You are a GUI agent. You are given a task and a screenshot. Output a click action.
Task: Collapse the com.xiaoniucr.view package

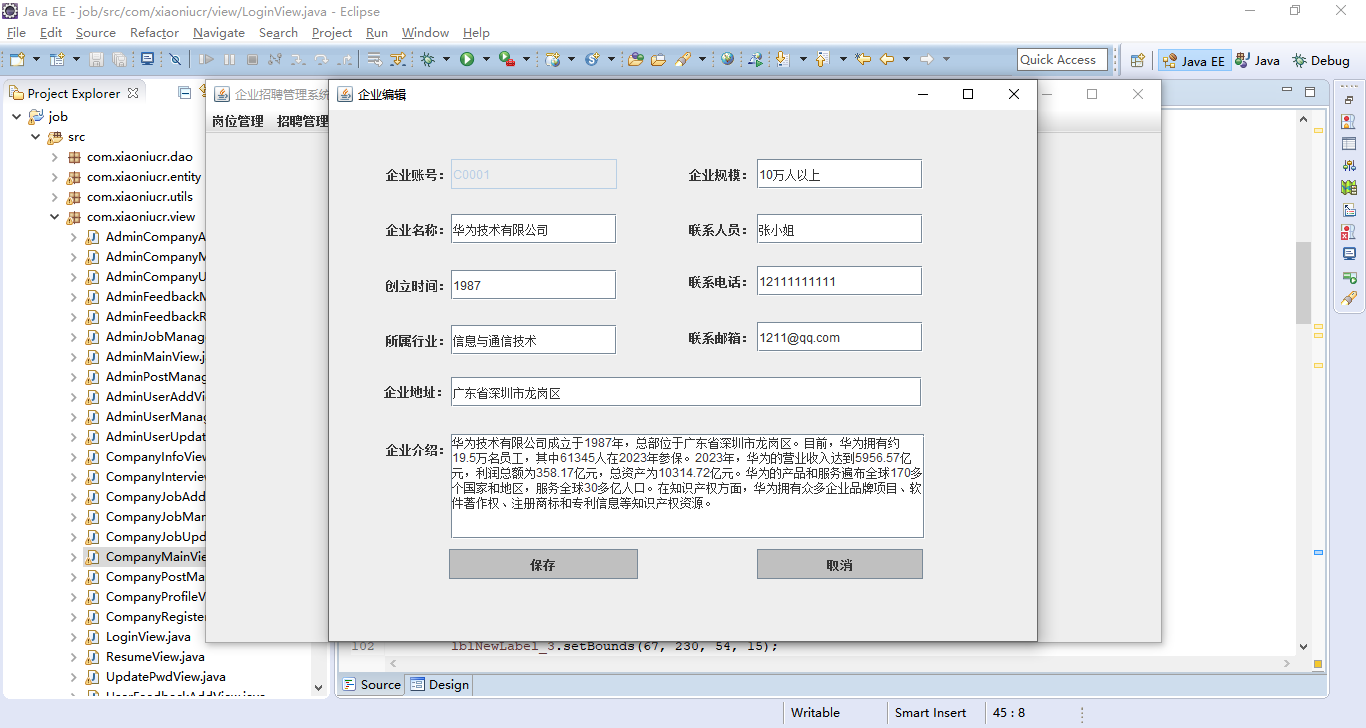pos(55,216)
